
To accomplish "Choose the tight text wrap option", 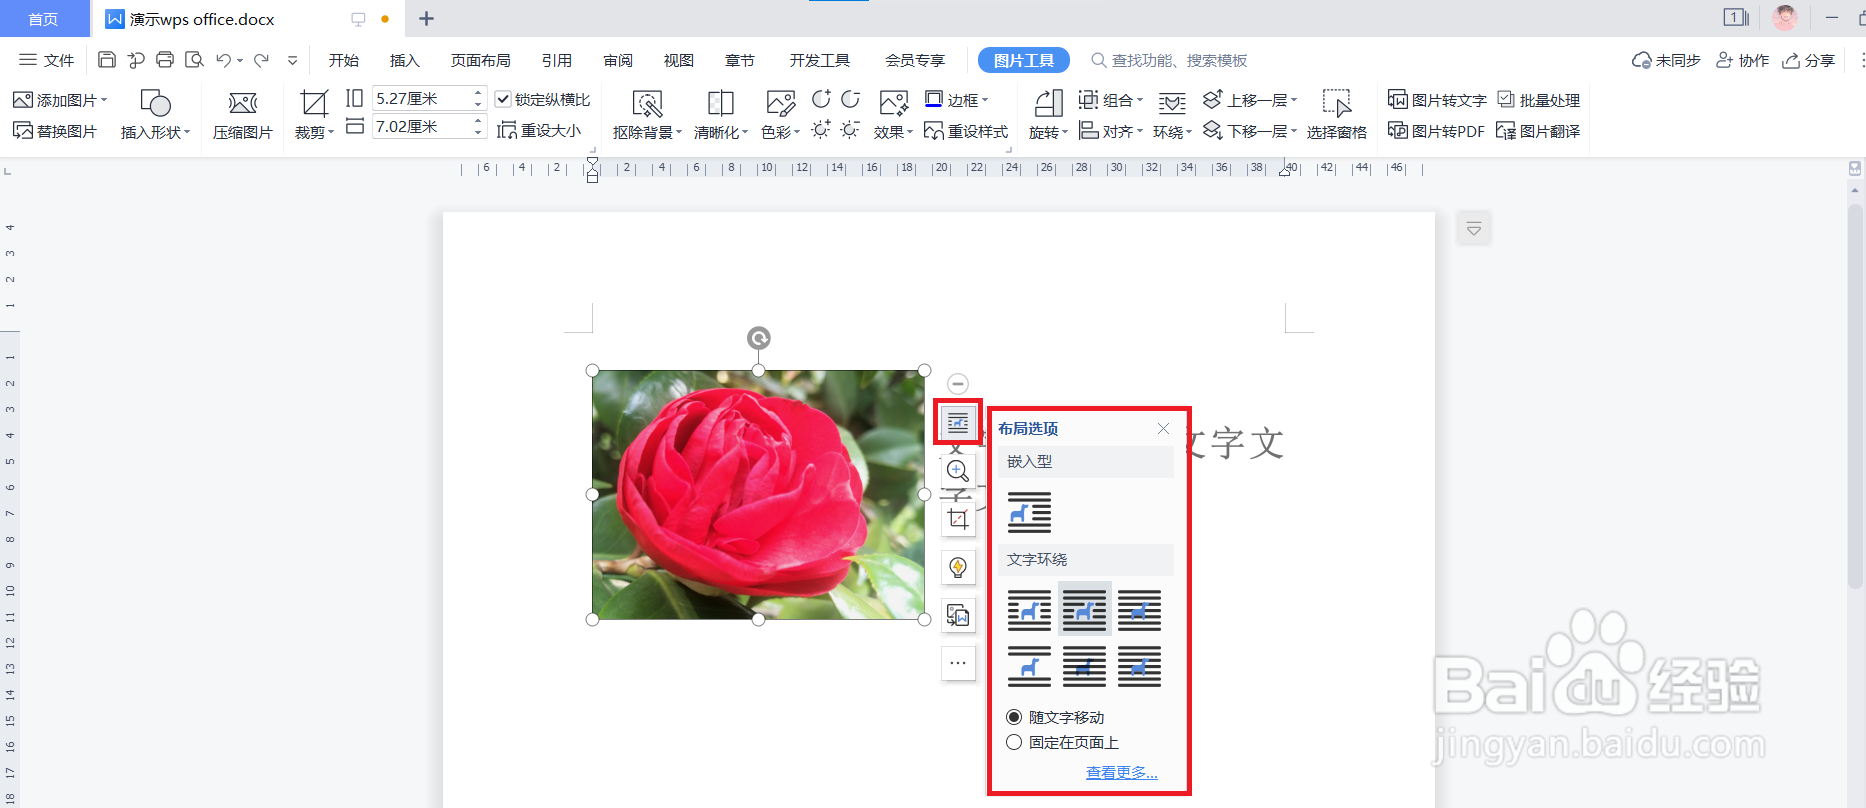I will tap(1084, 610).
